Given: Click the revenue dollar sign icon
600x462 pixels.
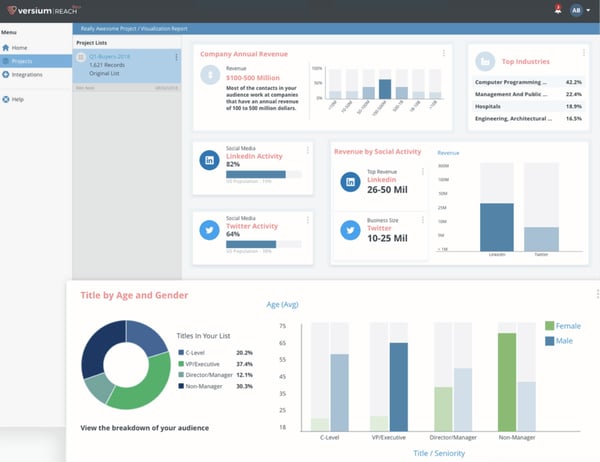Looking at the screenshot, I should [211, 74].
